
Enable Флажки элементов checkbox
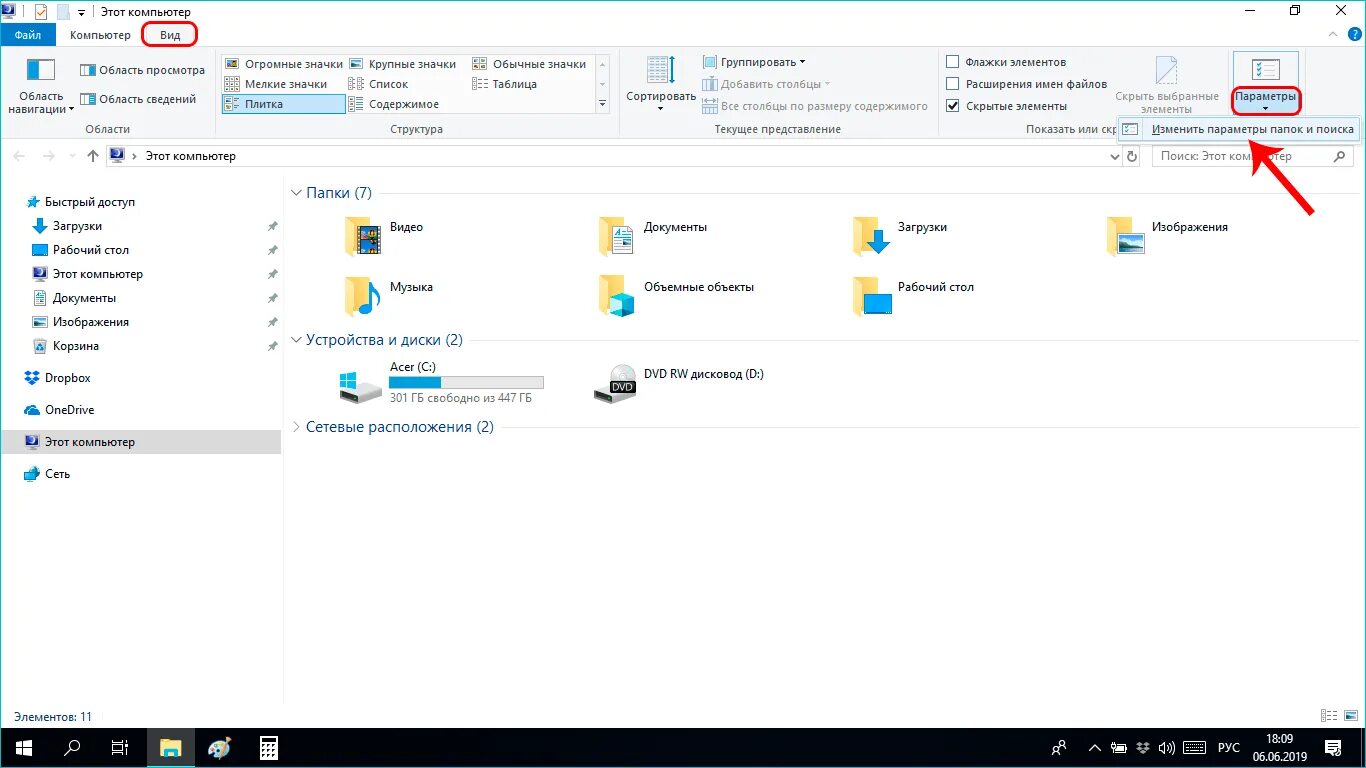[x=953, y=62]
